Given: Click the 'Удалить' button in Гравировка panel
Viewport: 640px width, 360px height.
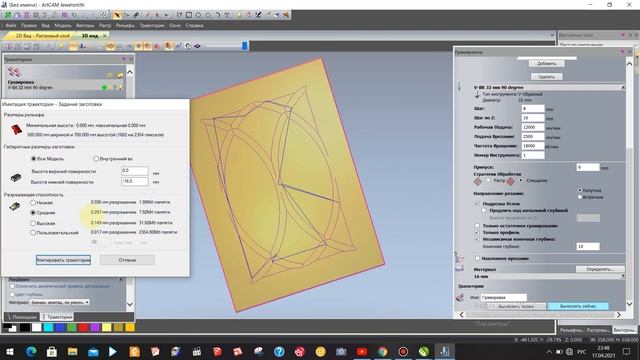Looking at the screenshot, I should (x=547, y=77).
